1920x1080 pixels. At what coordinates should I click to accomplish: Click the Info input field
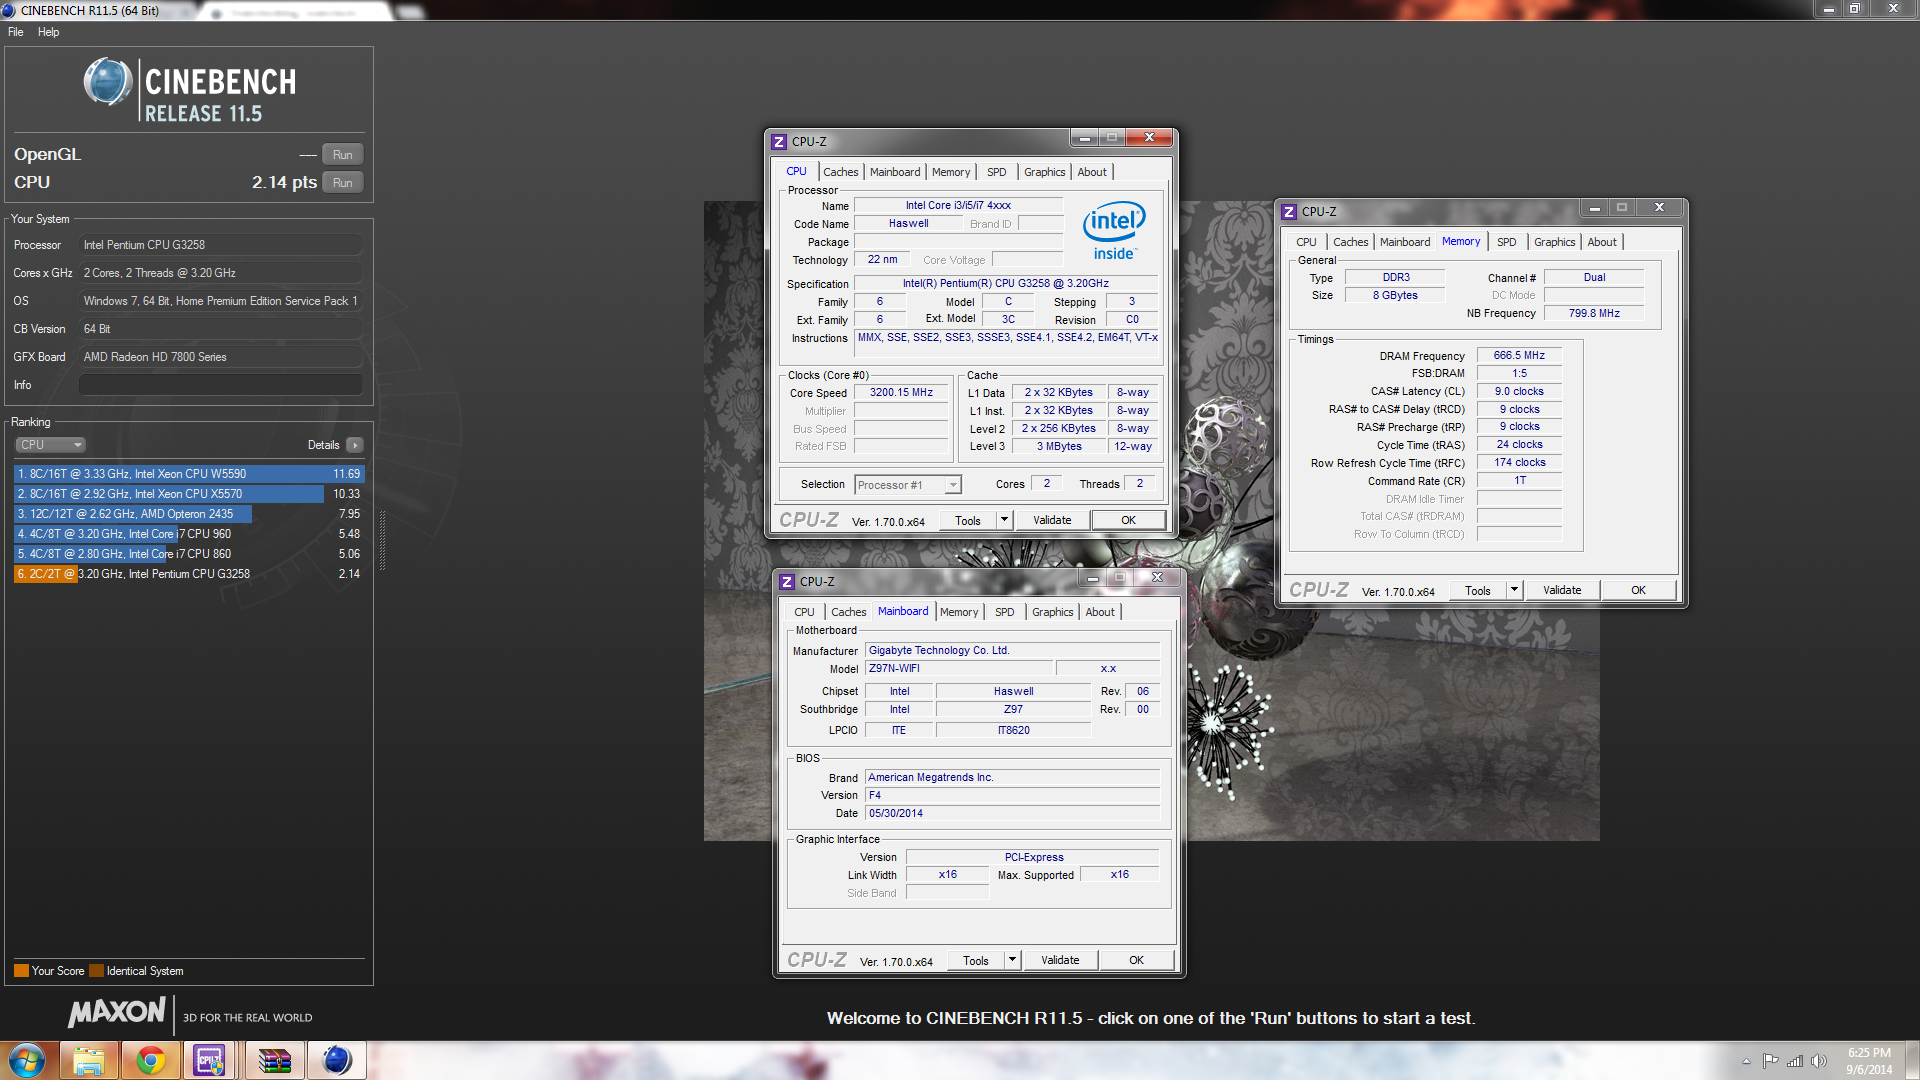pyautogui.click(x=221, y=385)
